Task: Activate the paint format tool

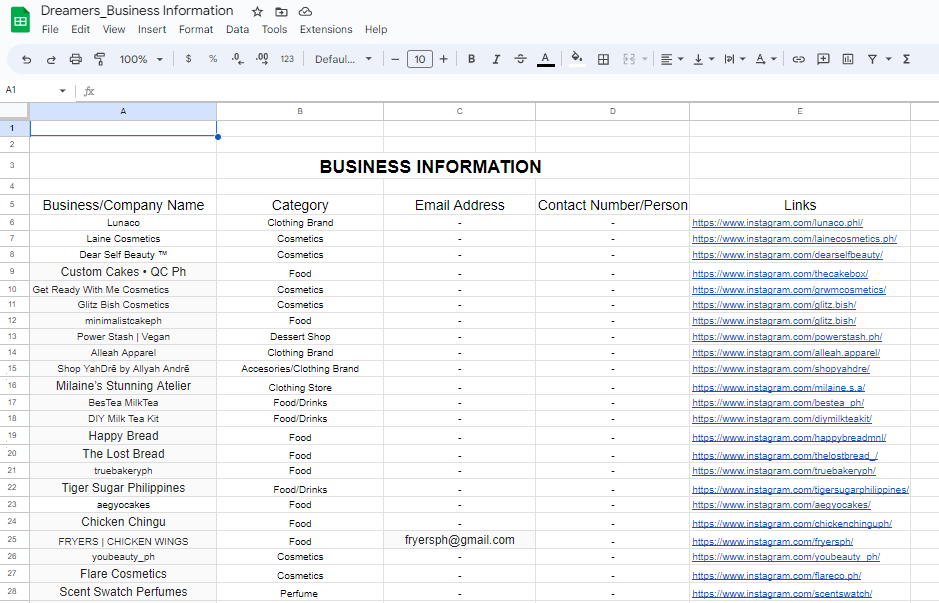Action: point(99,59)
